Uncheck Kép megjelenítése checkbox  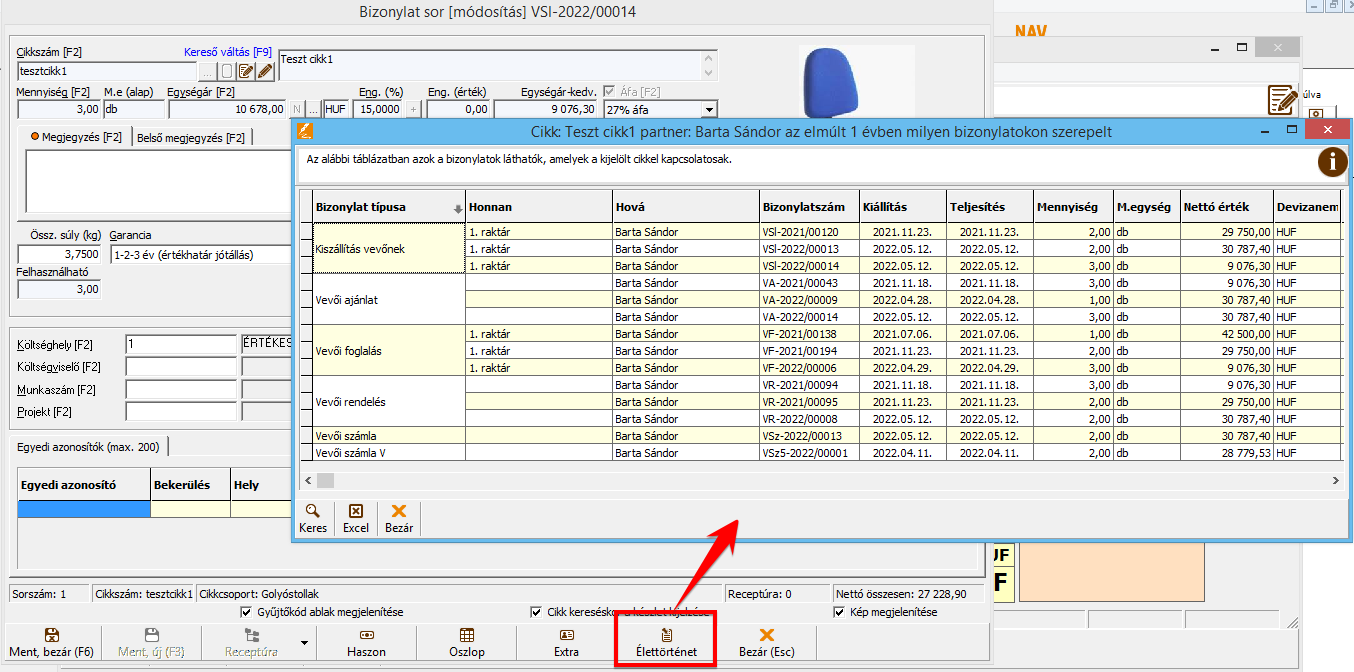click(839, 612)
